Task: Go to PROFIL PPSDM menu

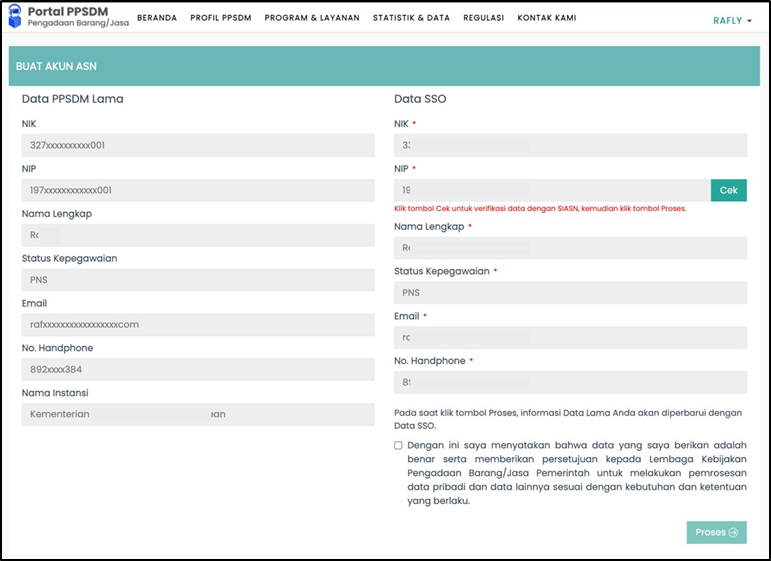Action: 220,18
